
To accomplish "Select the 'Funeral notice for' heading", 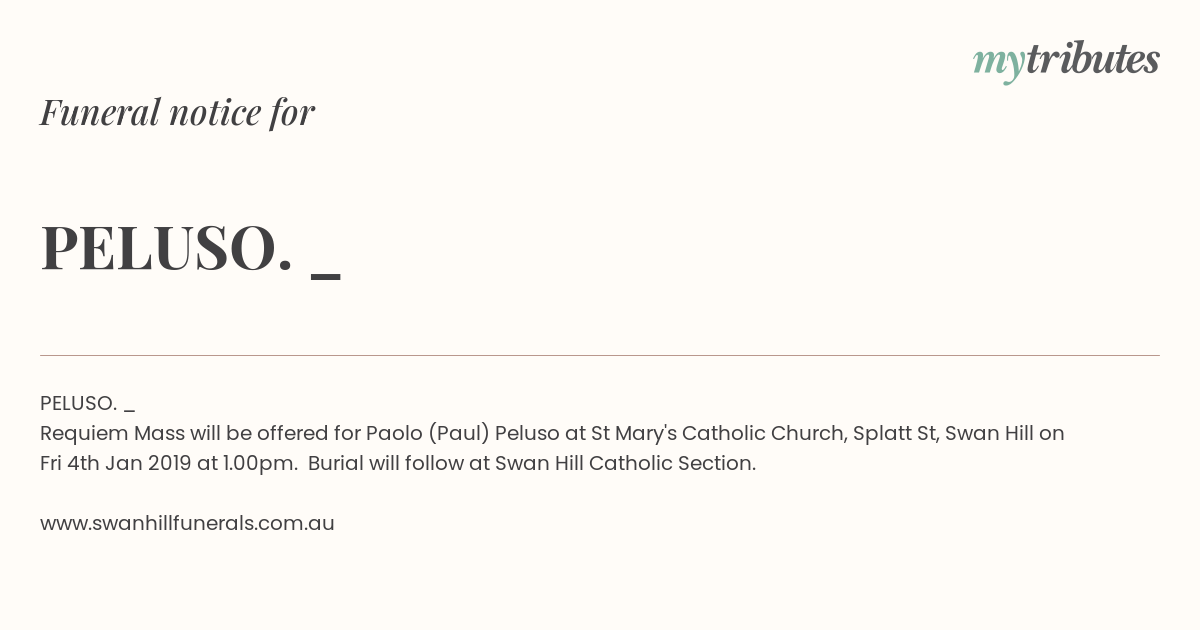I will point(177,112).
